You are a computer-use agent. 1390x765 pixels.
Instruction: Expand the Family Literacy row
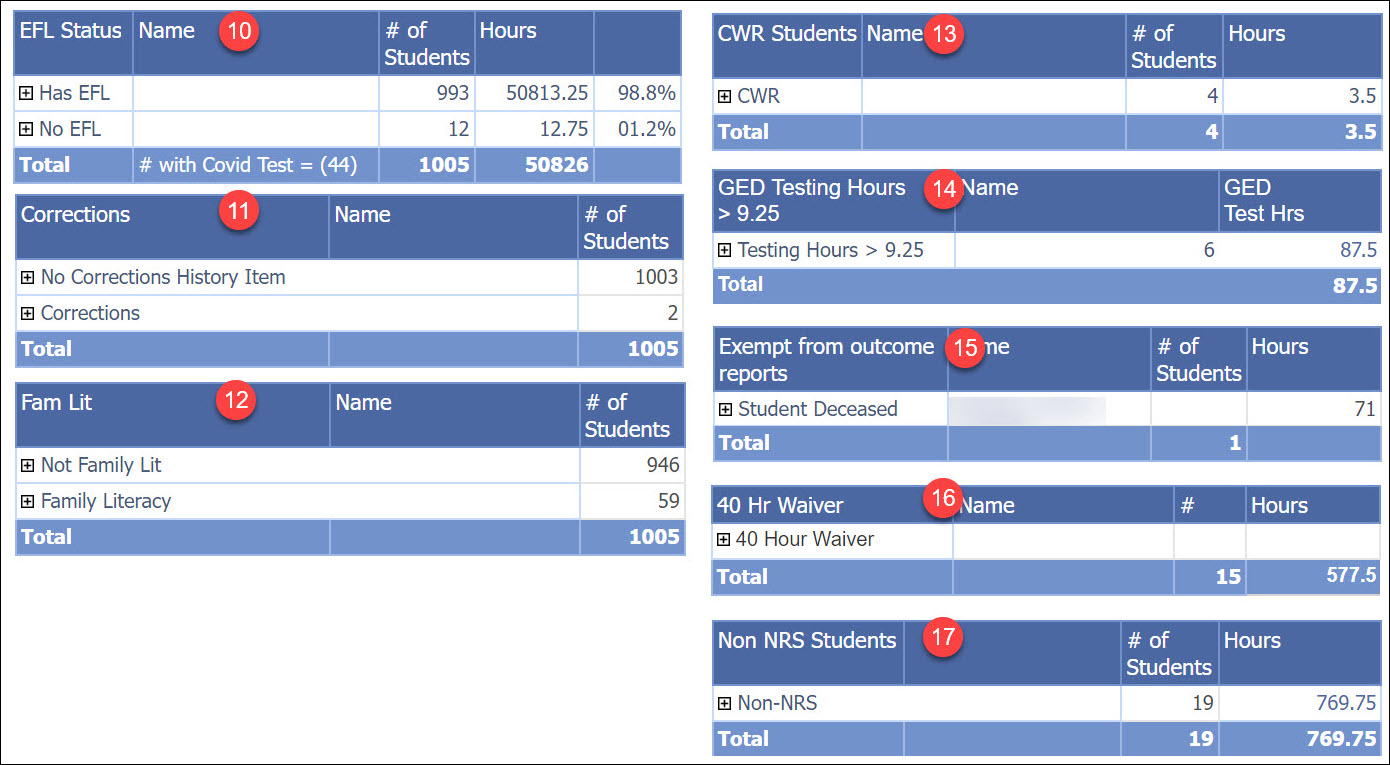[x=27, y=501]
